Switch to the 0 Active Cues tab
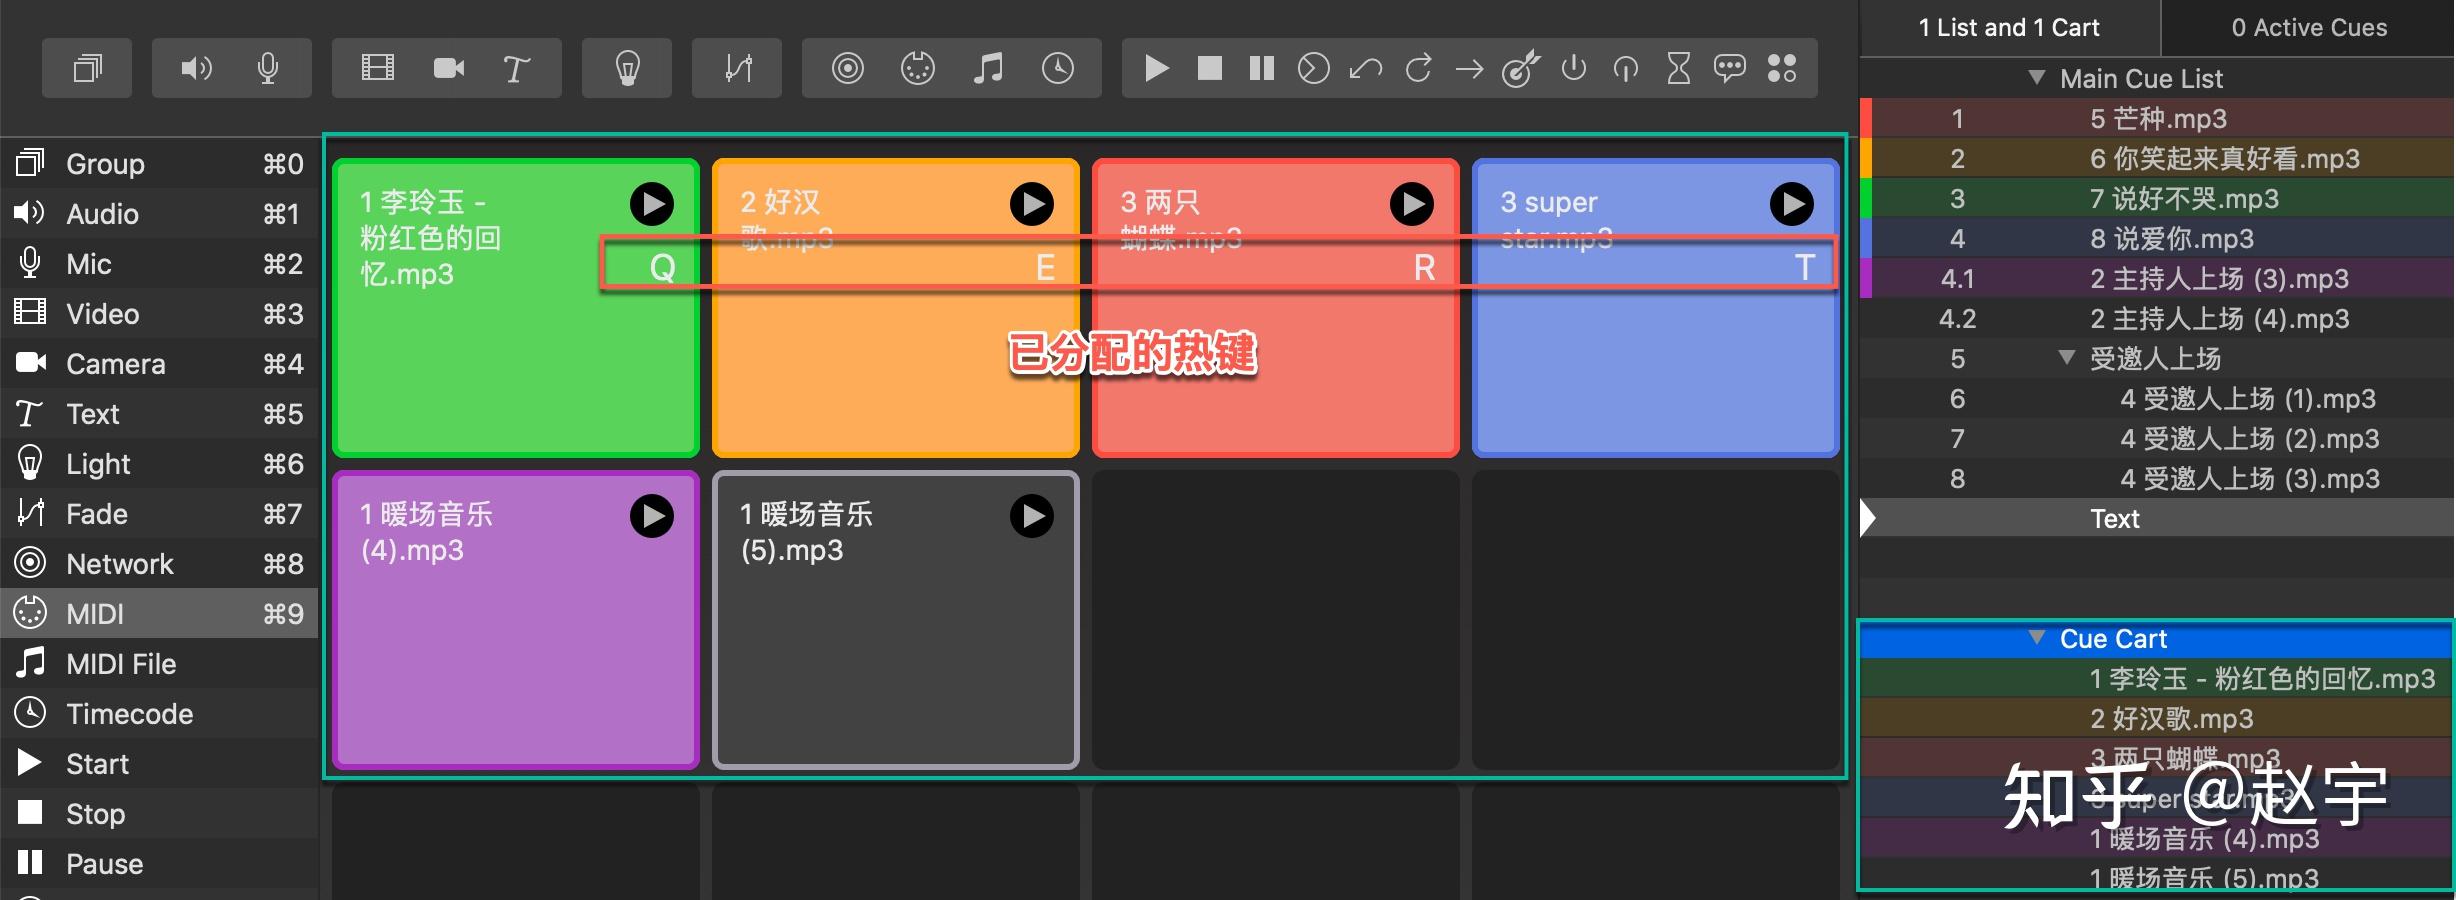 [x=2308, y=28]
